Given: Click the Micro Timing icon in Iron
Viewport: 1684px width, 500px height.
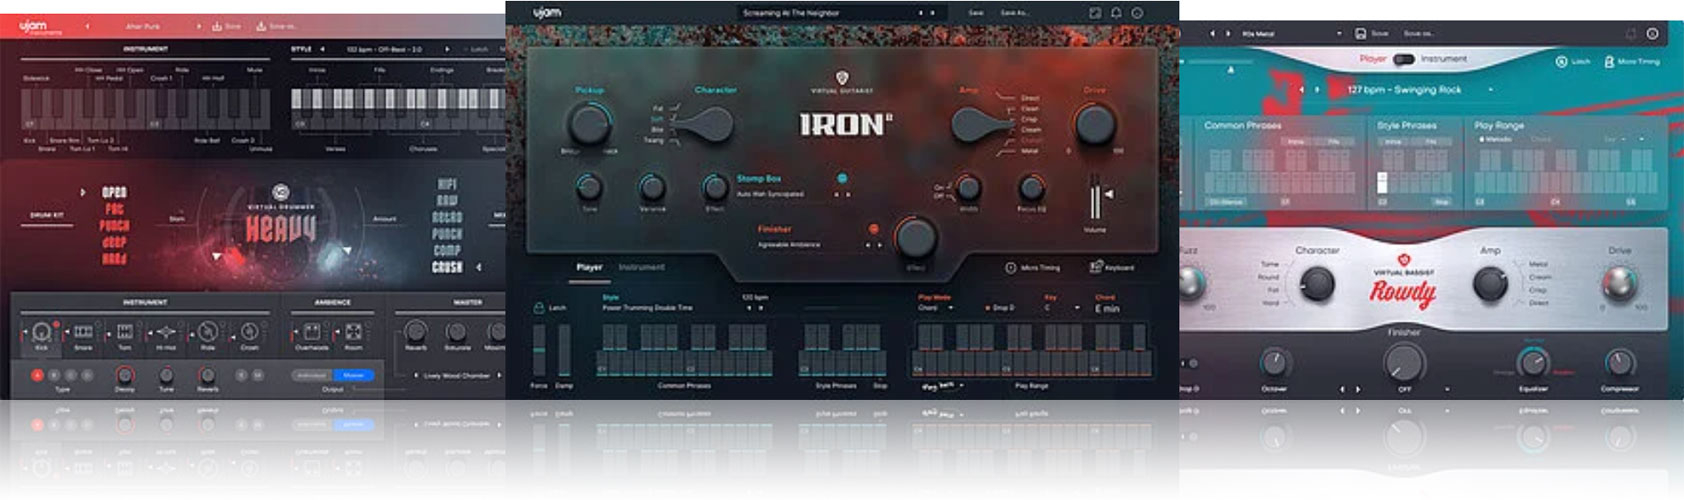Looking at the screenshot, I should pyautogui.click(x=1010, y=267).
